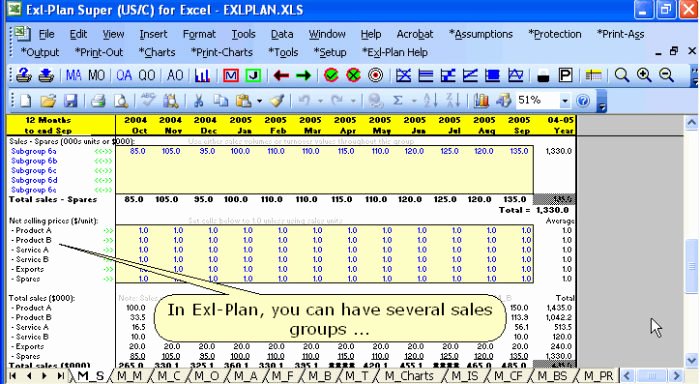700x384 pixels.
Task: Click the October Subgroup 6a cell 85.0
Action: pyautogui.click(x=138, y=151)
